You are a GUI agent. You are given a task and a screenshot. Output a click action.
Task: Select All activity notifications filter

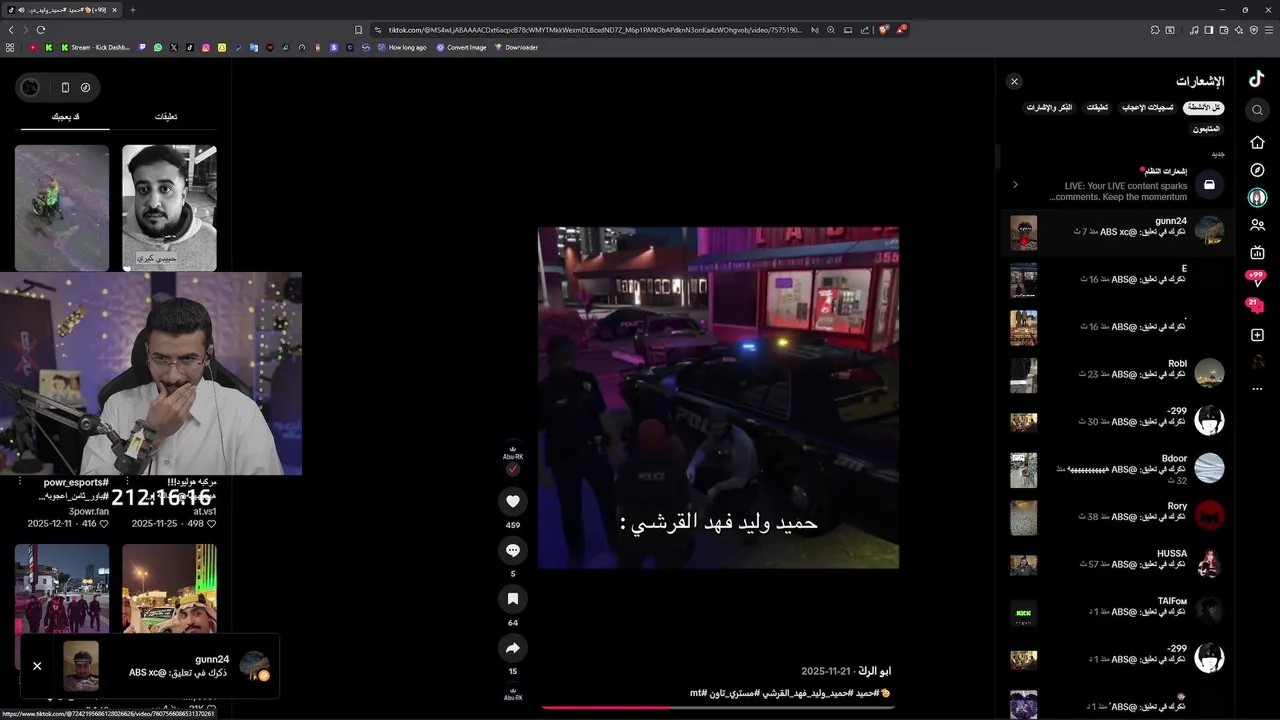pyautogui.click(x=1204, y=107)
